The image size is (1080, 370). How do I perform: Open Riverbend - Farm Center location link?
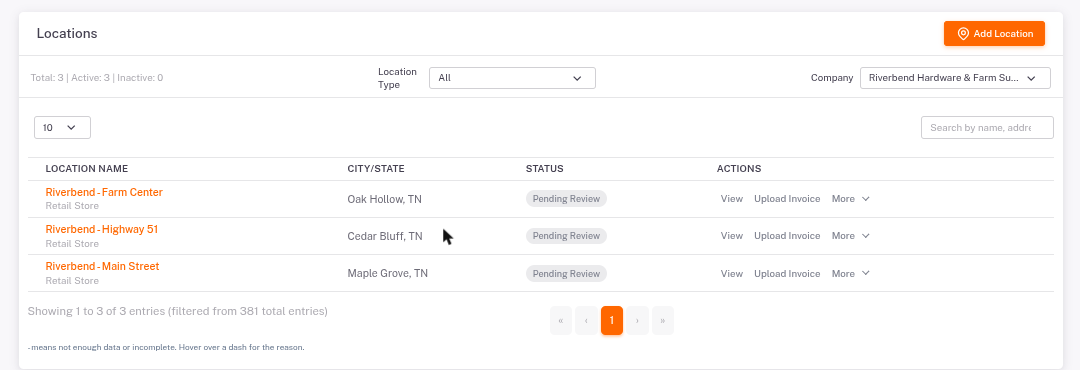104,192
